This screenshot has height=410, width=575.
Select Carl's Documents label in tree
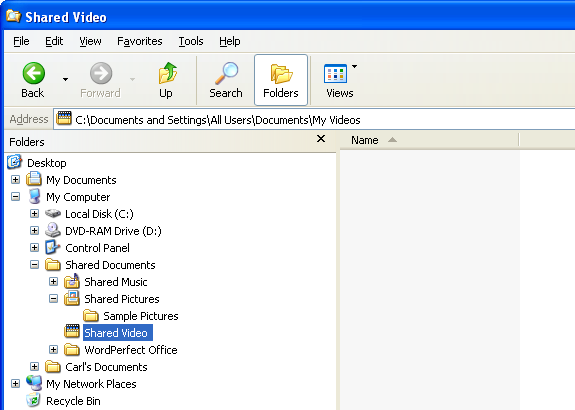(106, 367)
